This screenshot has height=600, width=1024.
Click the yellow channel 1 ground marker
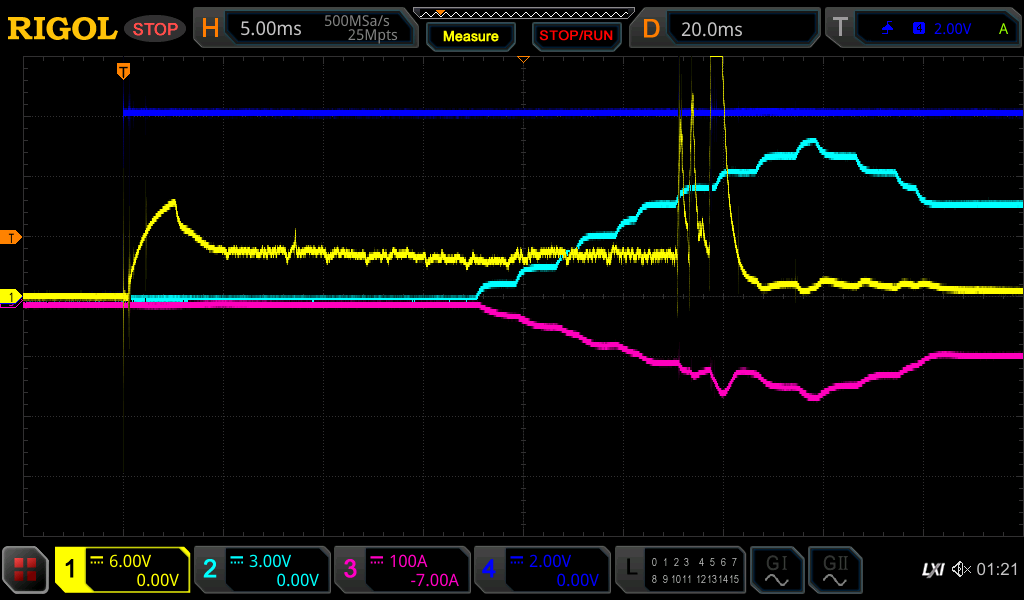tap(12, 297)
